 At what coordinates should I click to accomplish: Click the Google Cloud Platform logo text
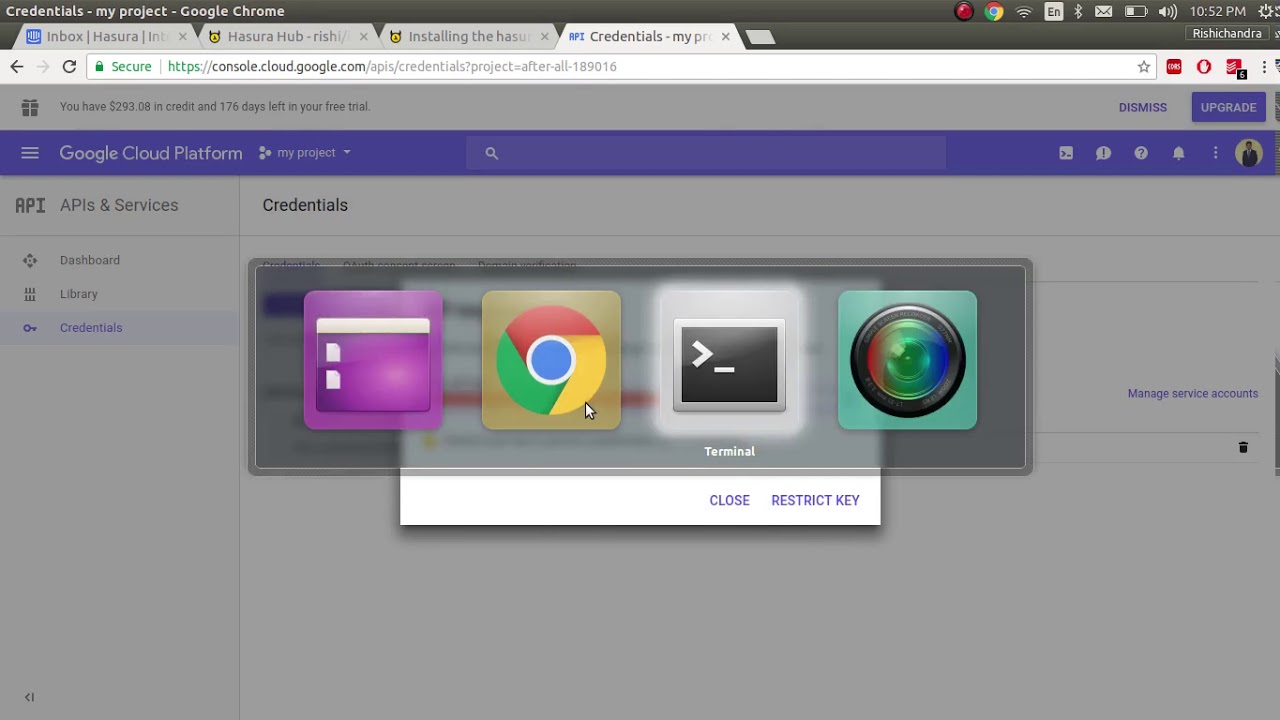coord(151,153)
